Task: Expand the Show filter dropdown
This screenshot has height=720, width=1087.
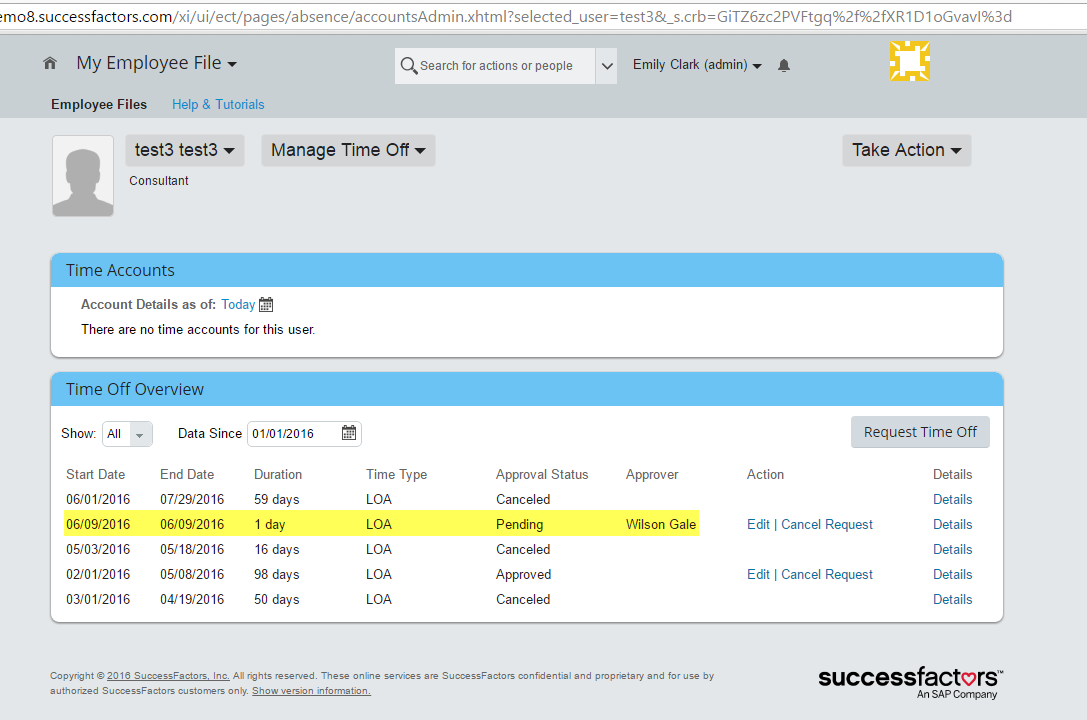Action: coord(128,434)
